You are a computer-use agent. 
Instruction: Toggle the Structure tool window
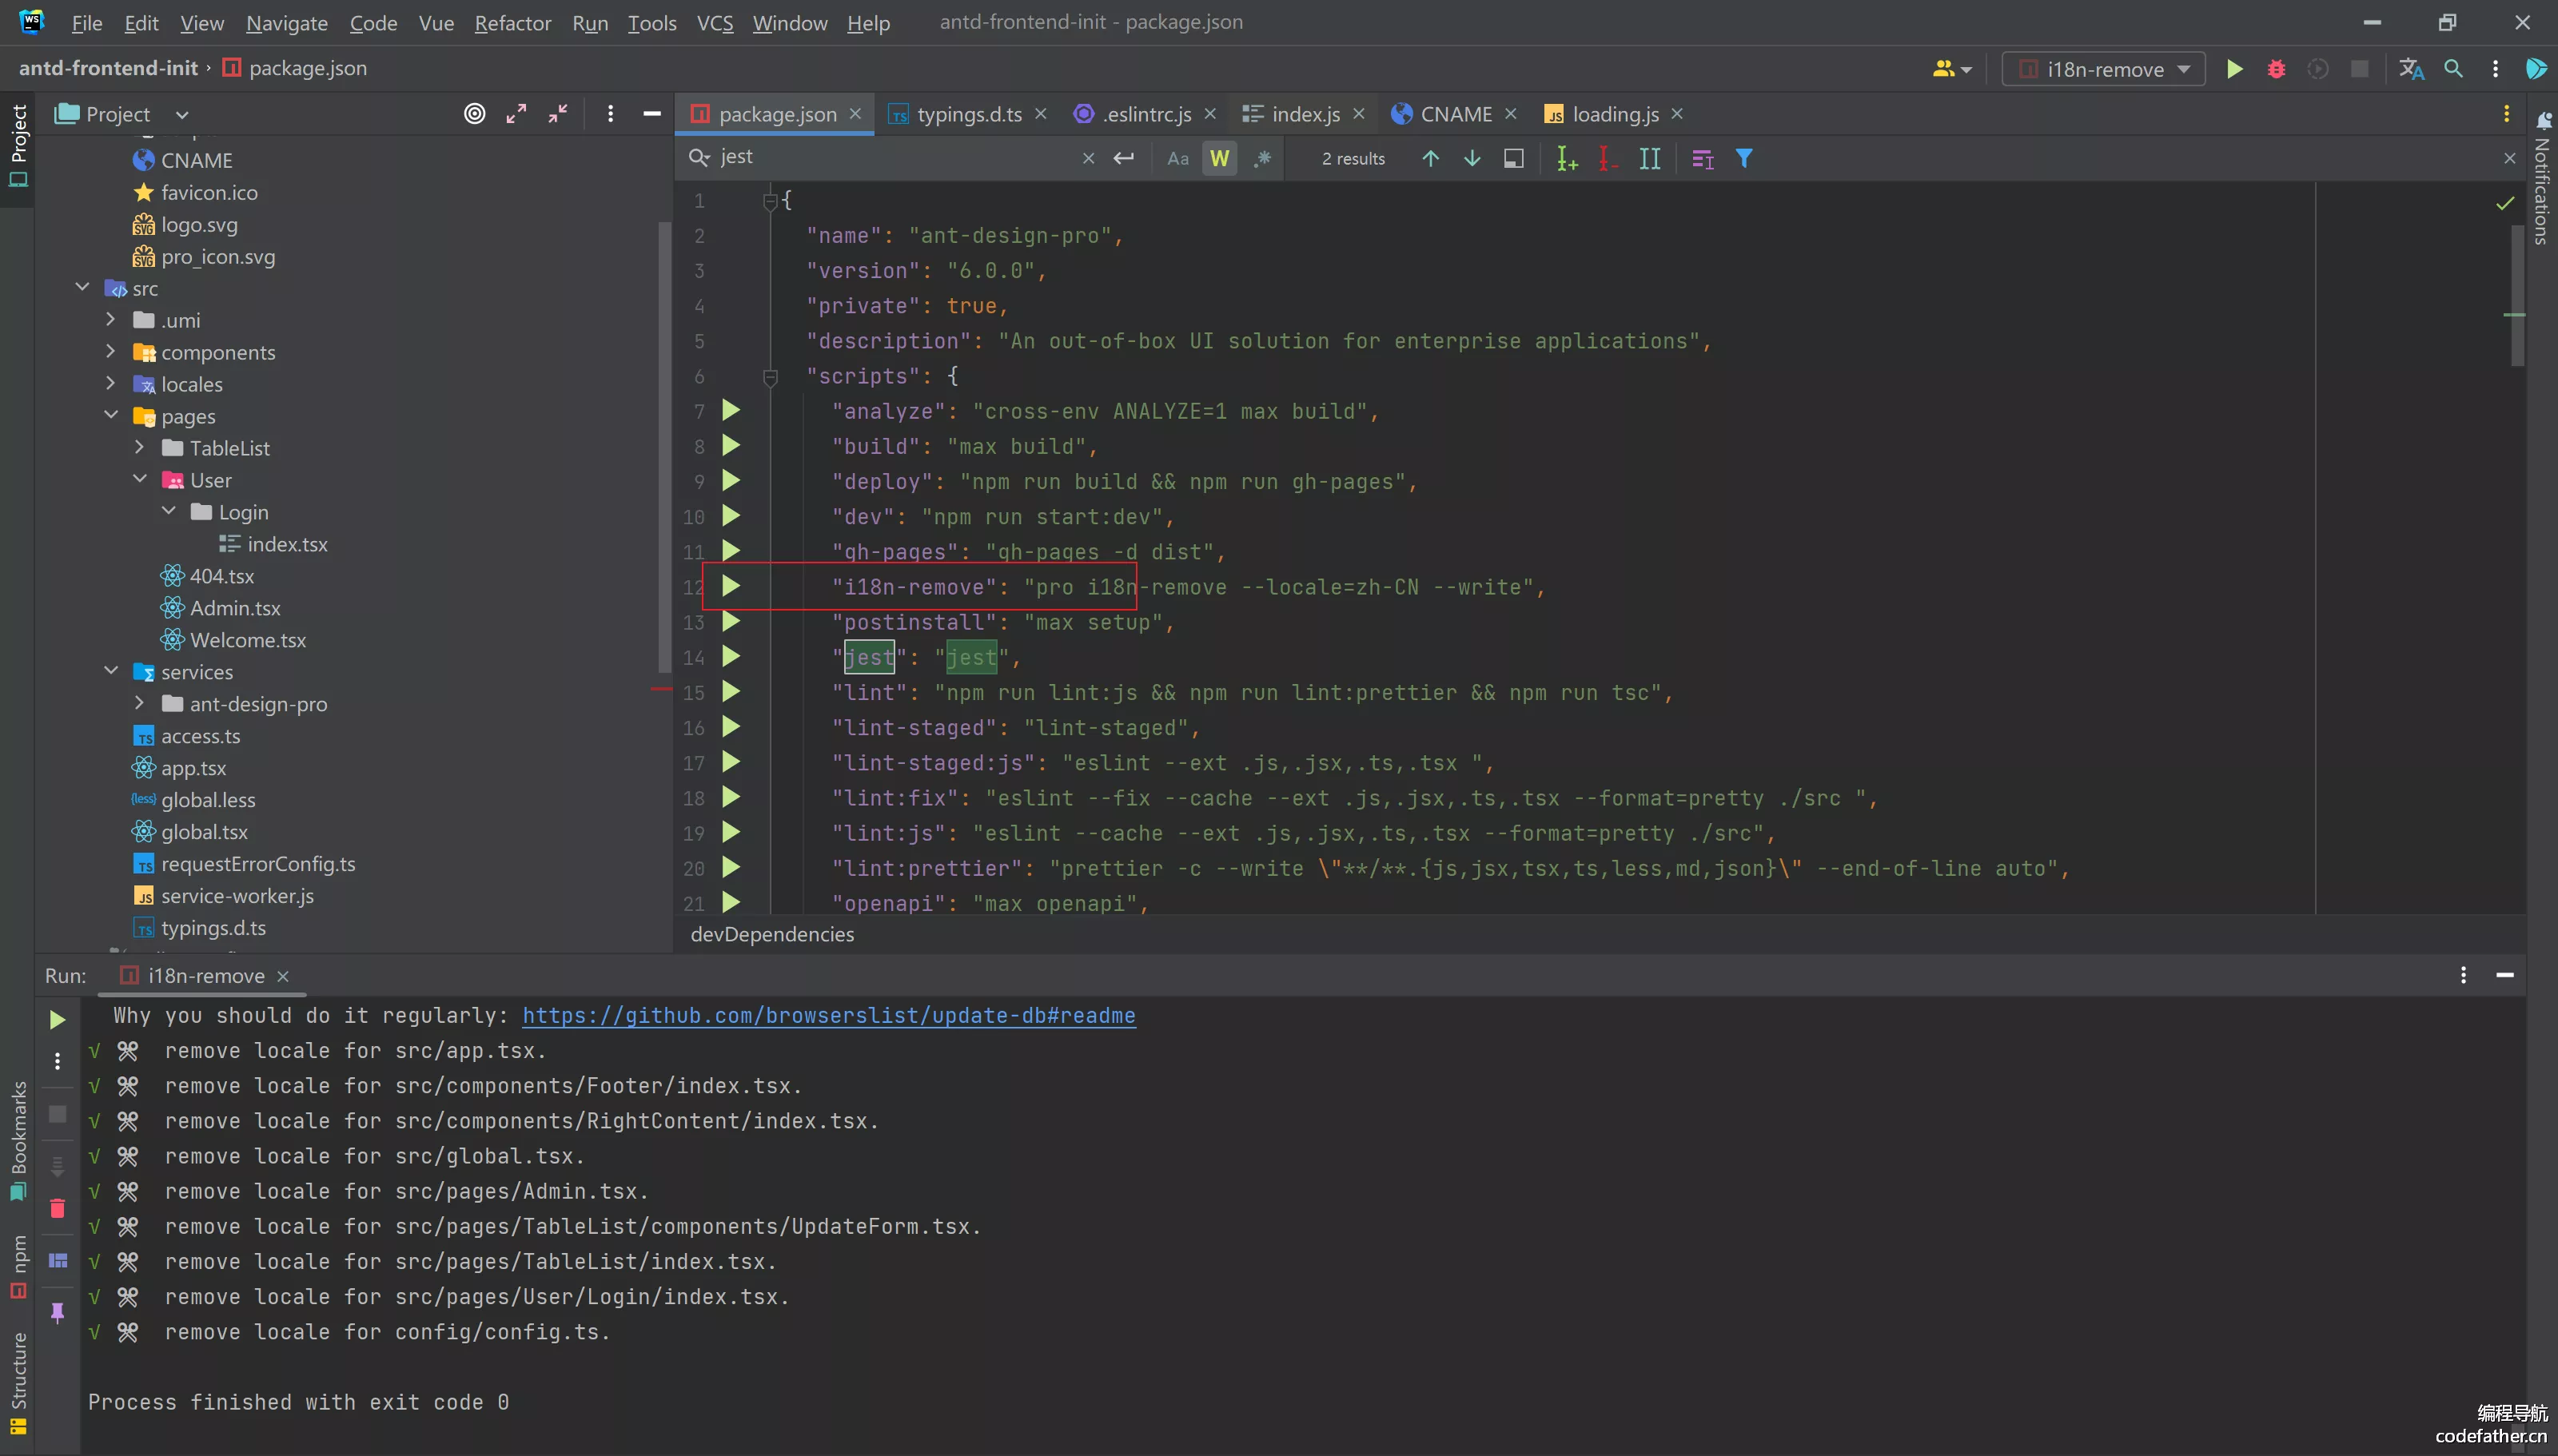click(x=18, y=1383)
